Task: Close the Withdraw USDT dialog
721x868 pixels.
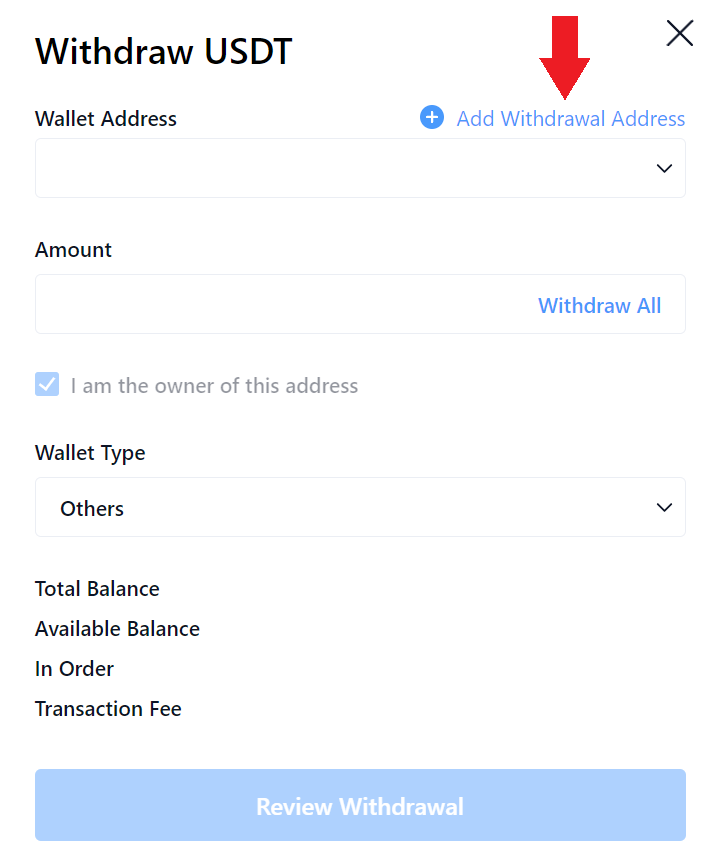Action: pos(679,34)
